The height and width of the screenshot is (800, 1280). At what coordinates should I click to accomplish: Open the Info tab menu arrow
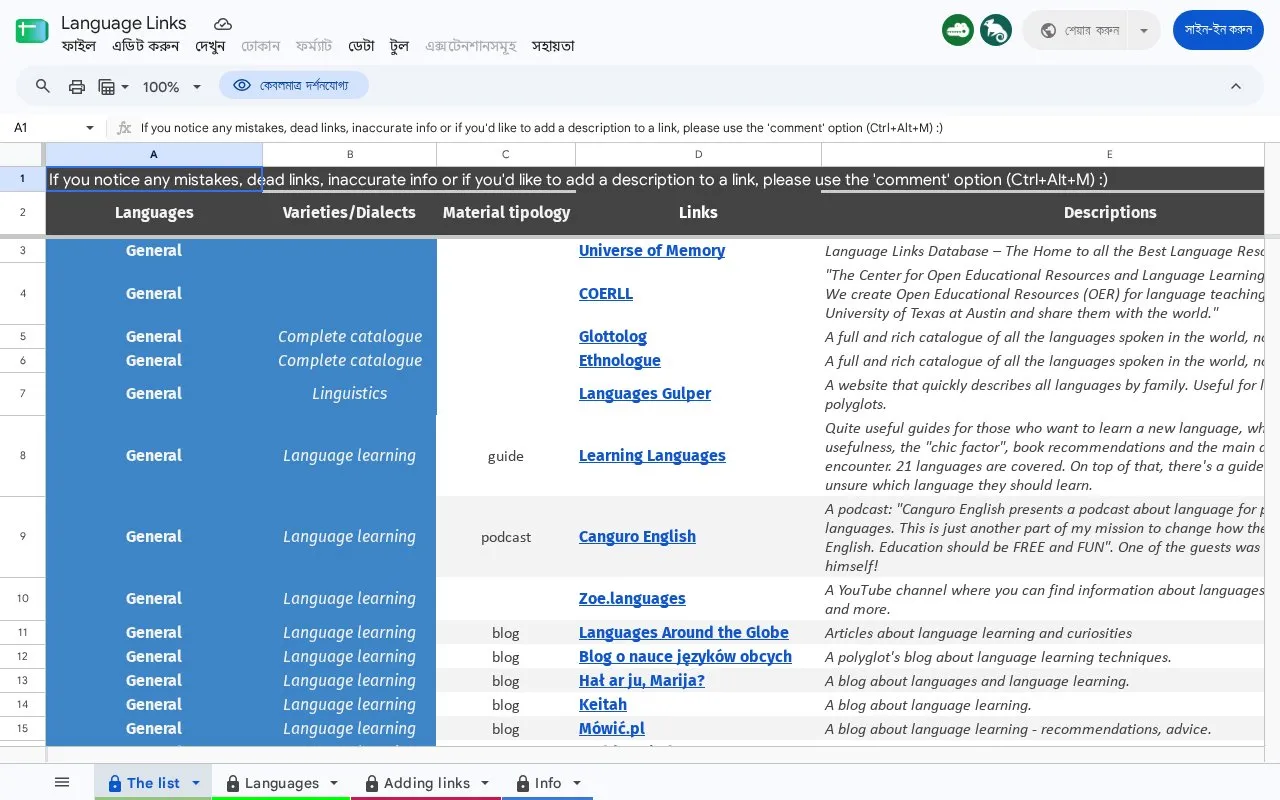coord(577,783)
